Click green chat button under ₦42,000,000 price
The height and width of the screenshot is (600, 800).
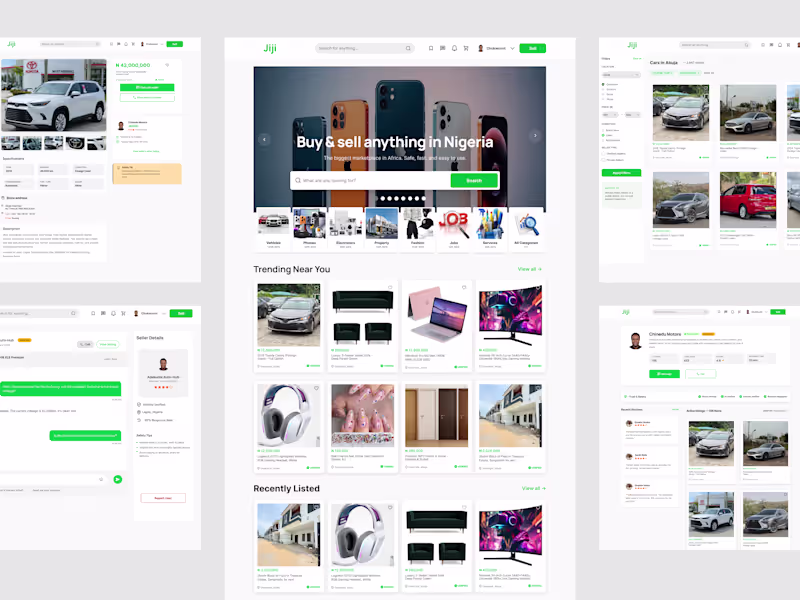[147, 88]
